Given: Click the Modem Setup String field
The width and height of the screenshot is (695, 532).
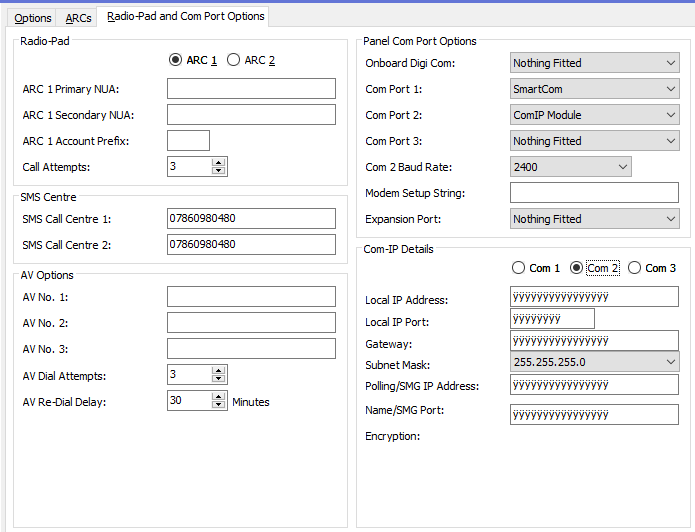Looking at the screenshot, I should click(594, 193).
